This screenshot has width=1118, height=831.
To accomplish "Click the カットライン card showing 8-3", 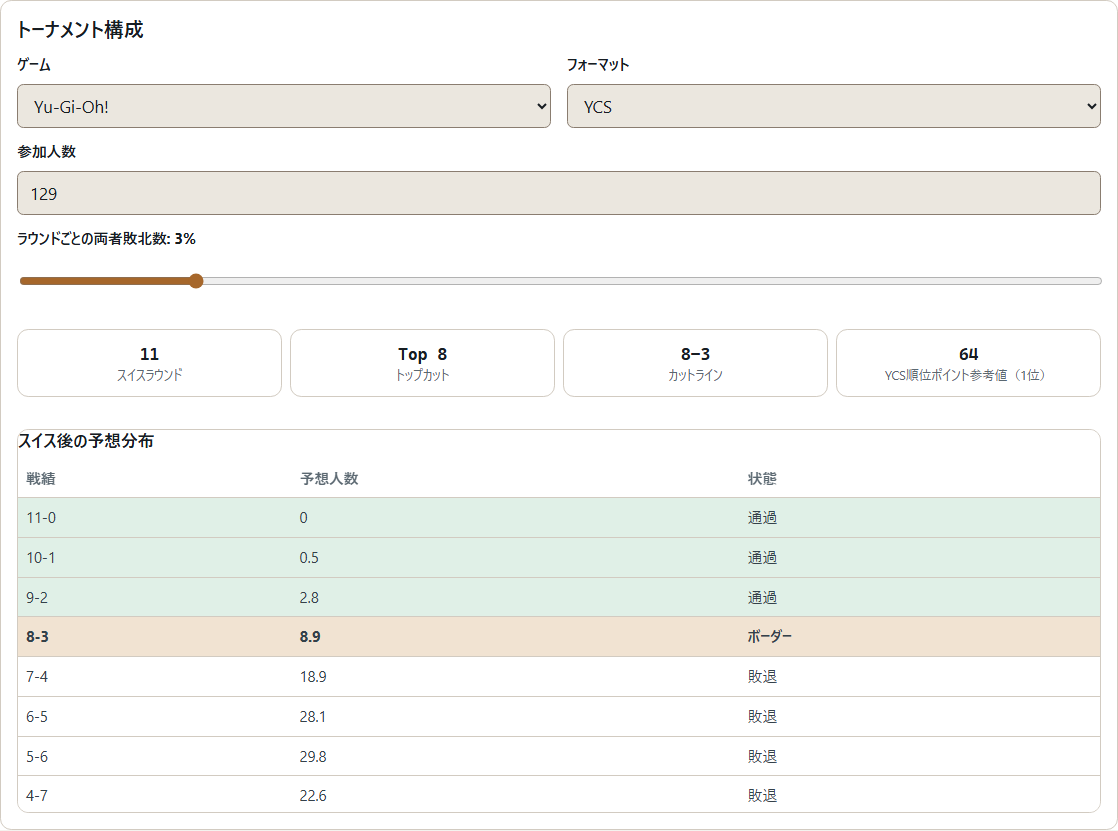I will pos(695,363).
